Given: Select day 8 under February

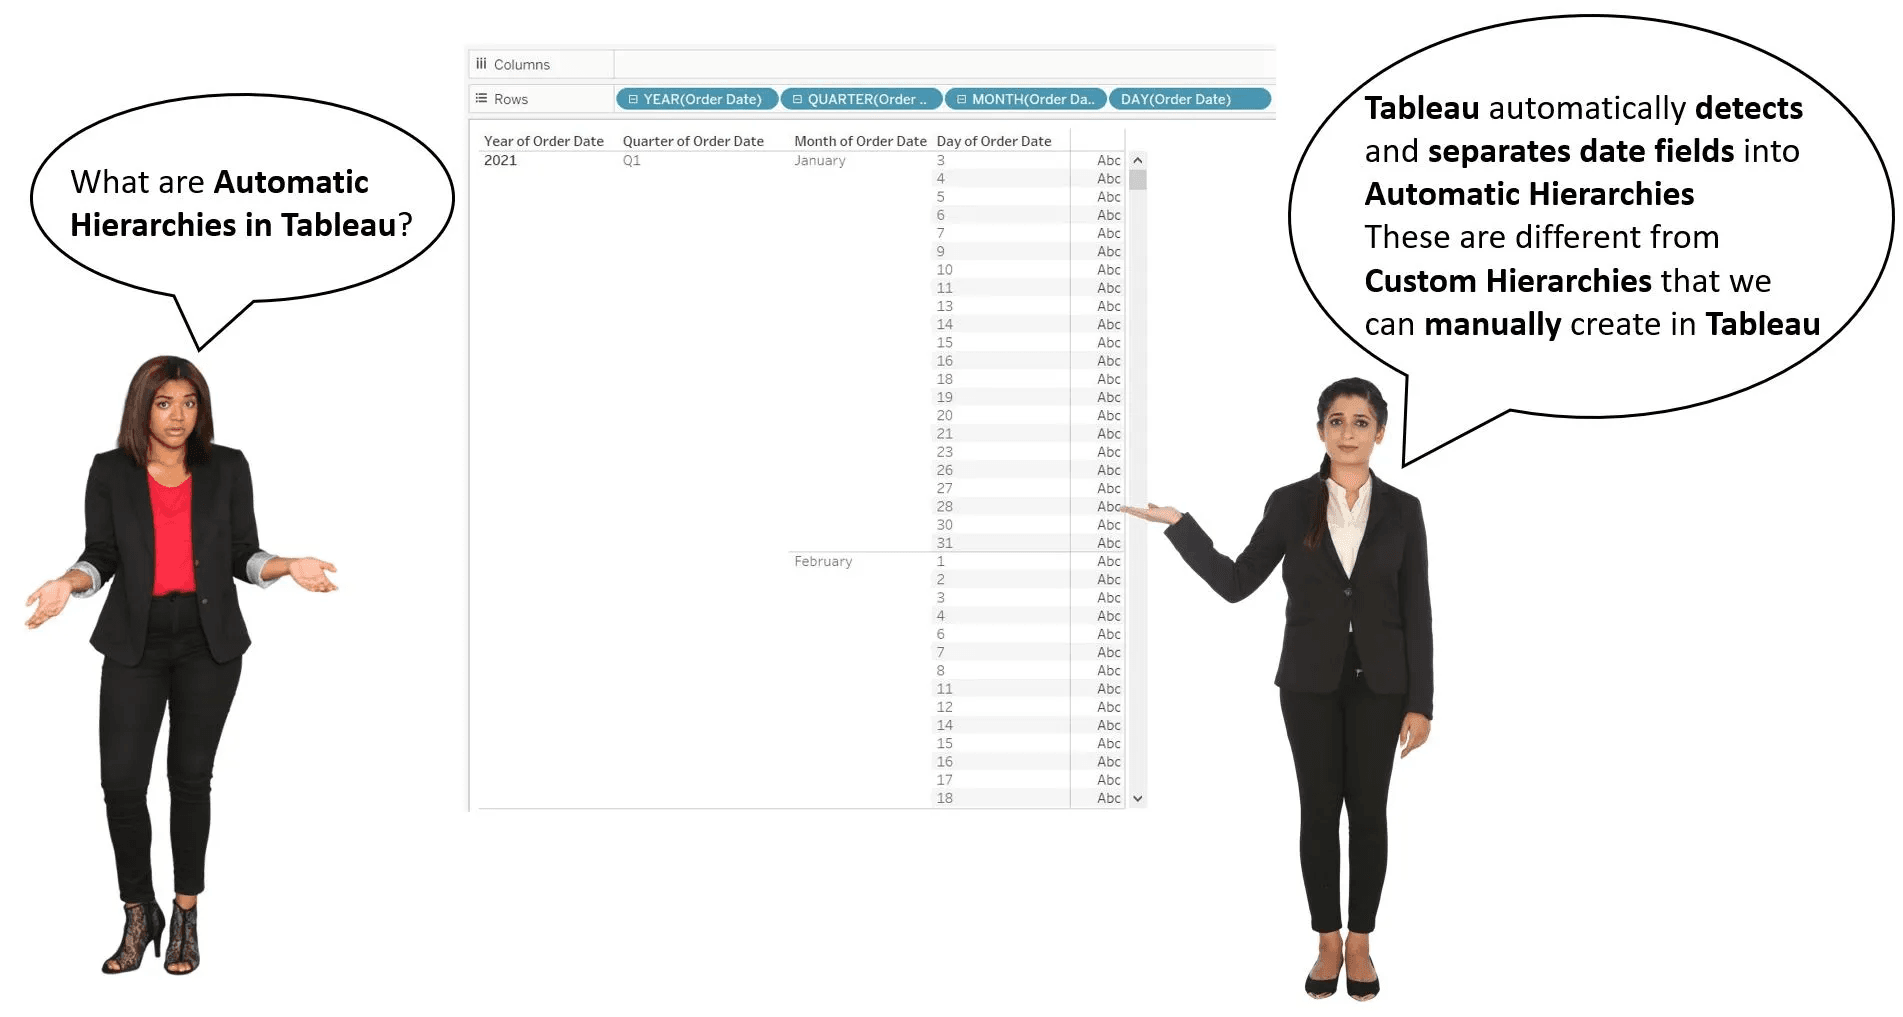Looking at the screenshot, I should tap(940, 670).
